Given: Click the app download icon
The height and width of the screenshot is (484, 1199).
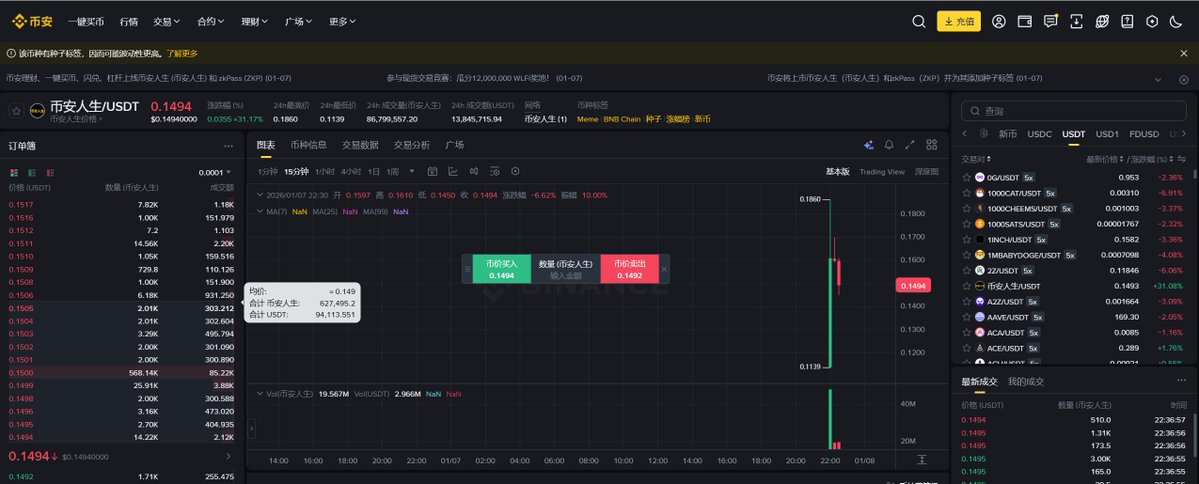Looking at the screenshot, I should (x=1076, y=21).
